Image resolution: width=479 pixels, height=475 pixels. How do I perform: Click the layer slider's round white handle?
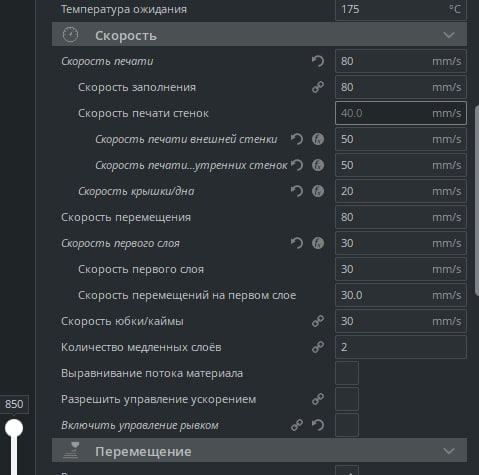[14, 428]
